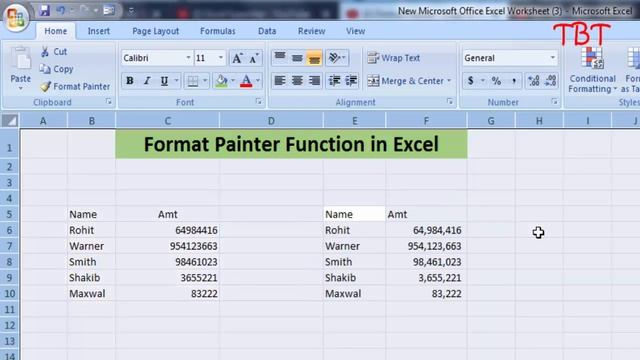Screen dimensions: 640x360
Task: Select the merged title cell "Format Painter Function in Excel"
Action: [x=291, y=144]
